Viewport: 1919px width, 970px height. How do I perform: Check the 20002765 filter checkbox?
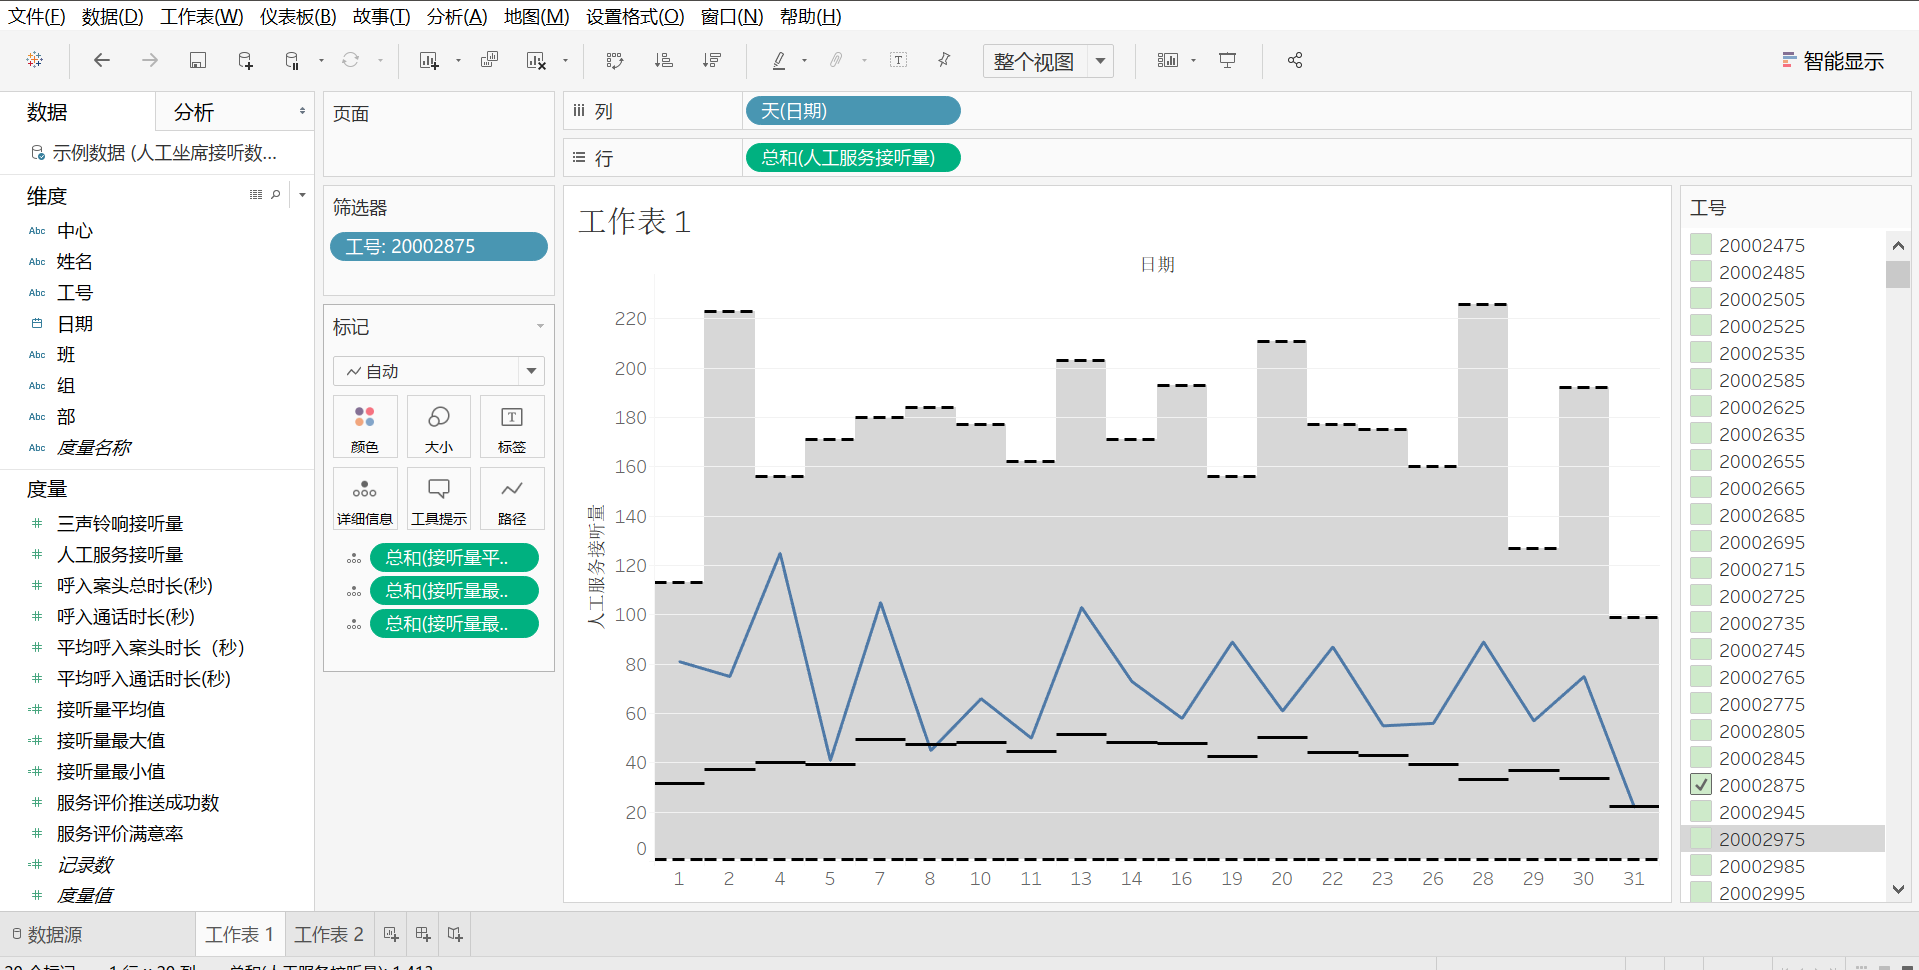point(1701,676)
